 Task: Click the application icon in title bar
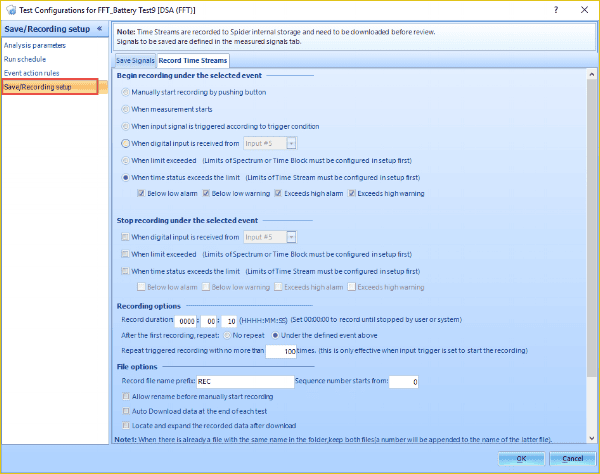tap(8, 8)
